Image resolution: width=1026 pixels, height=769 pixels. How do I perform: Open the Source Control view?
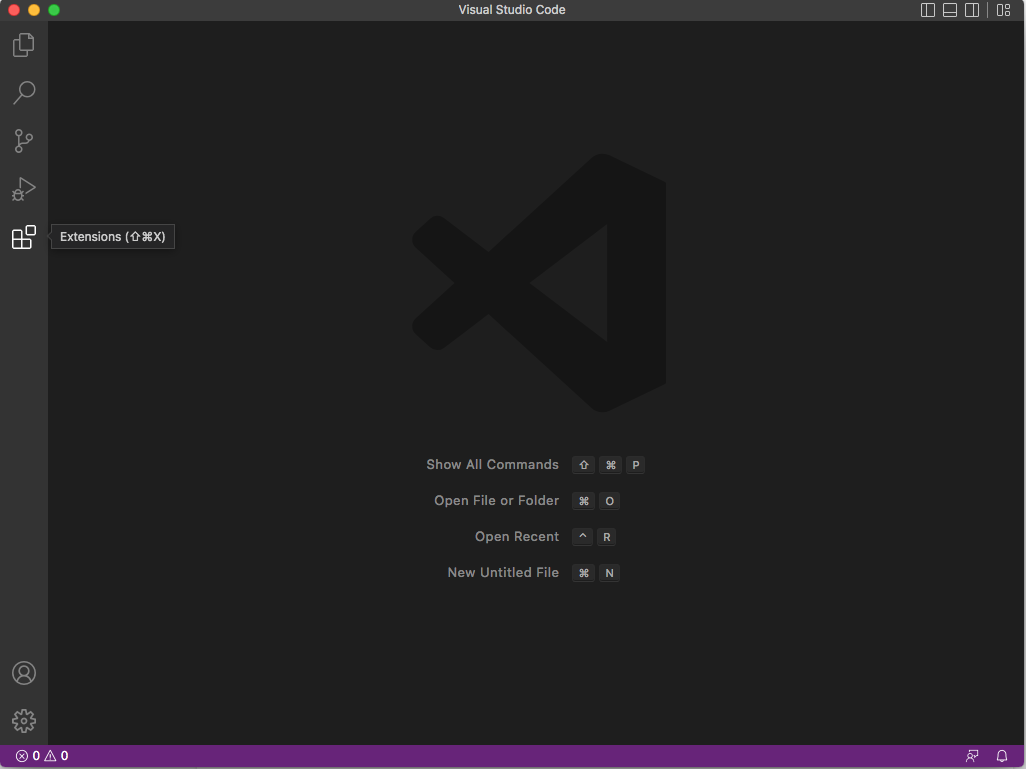click(23, 140)
